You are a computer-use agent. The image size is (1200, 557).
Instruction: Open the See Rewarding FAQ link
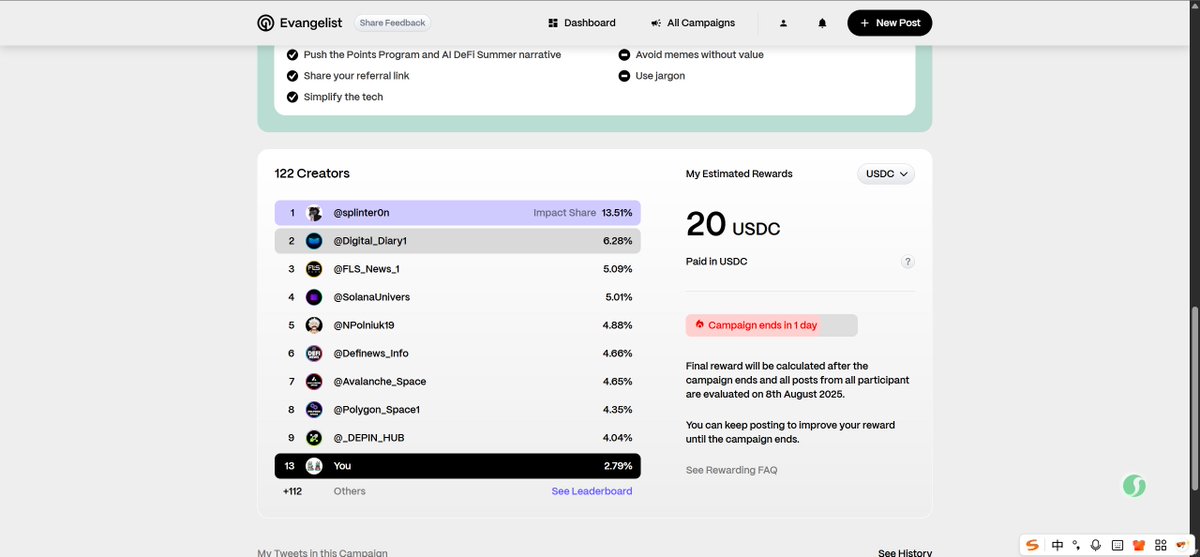point(731,470)
